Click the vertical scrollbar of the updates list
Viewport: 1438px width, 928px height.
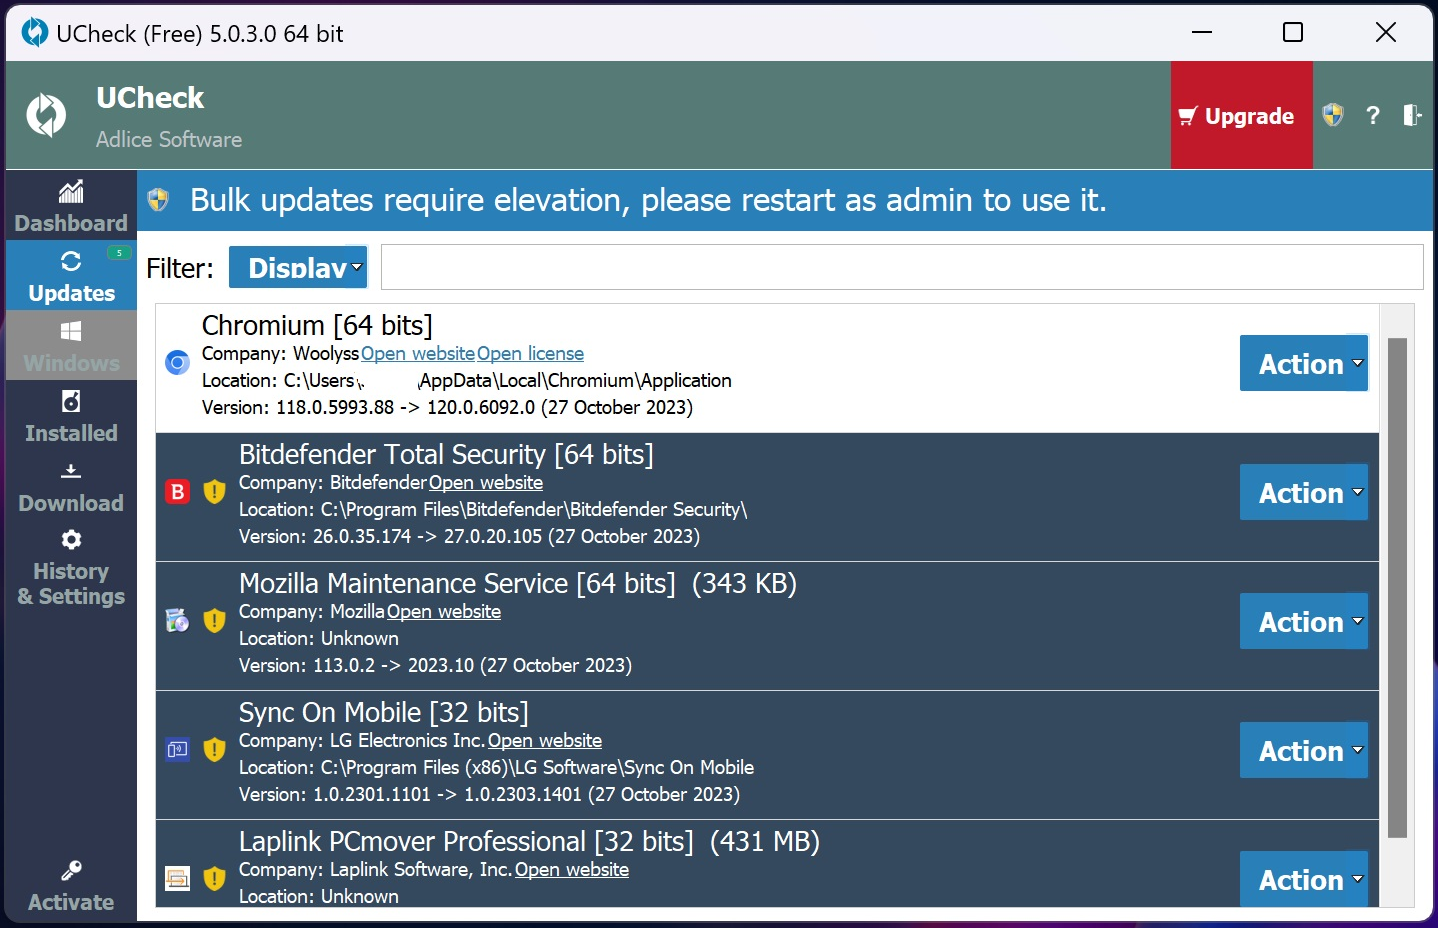[x=1397, y=588]
